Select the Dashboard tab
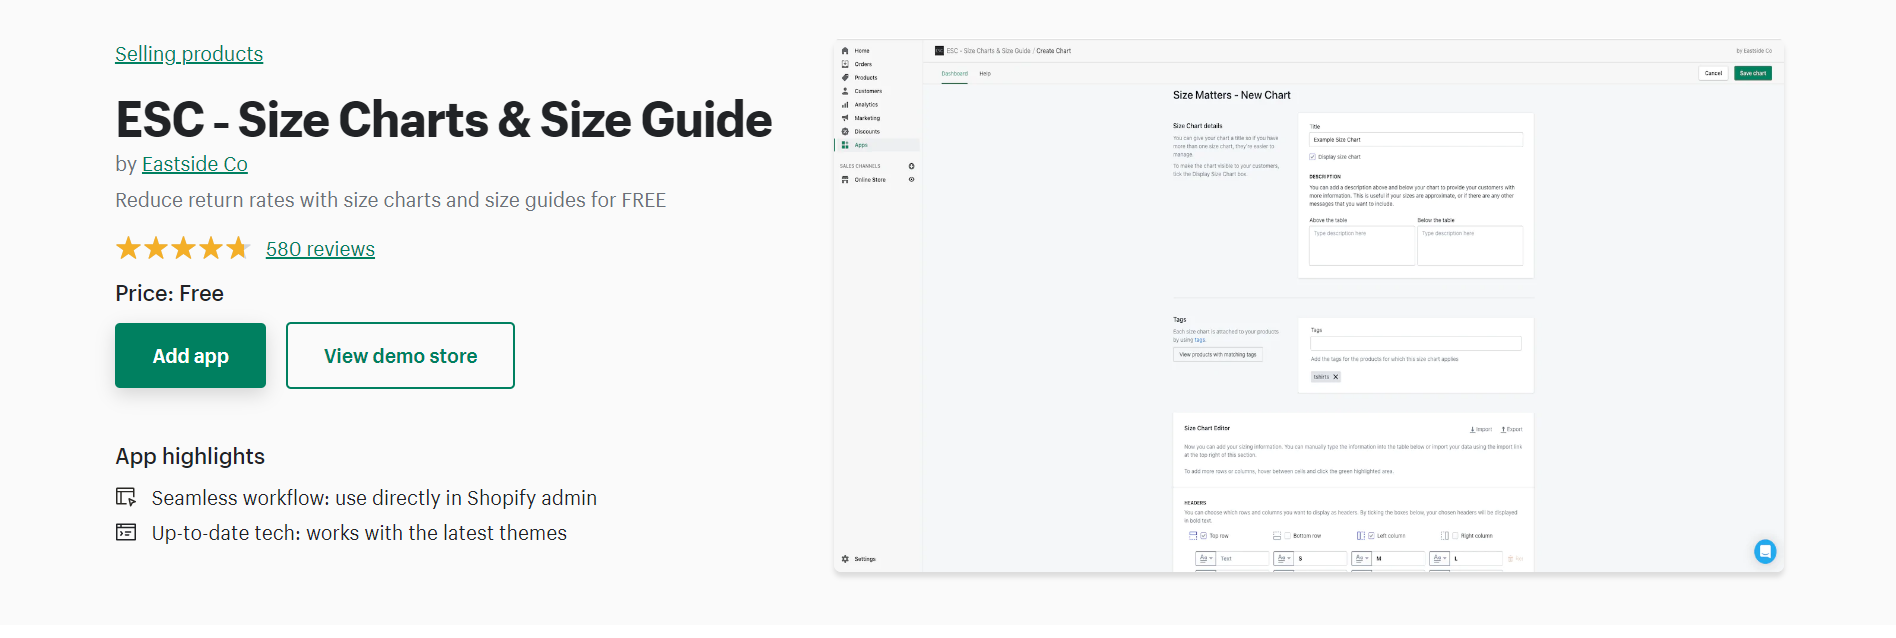Screen dimensions: 1896x638 click(954, 74)
